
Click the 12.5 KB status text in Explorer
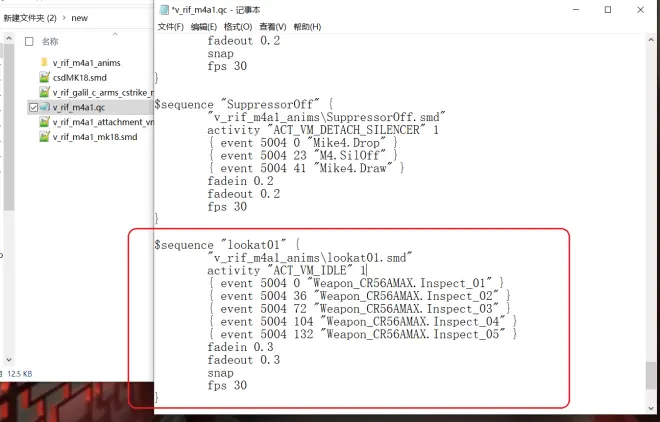(x=19, y=374)
